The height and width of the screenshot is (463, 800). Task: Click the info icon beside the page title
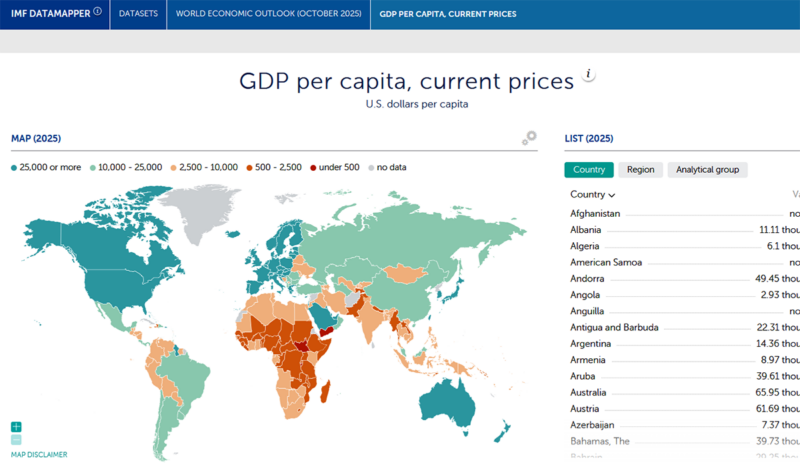tap(589, 76)
